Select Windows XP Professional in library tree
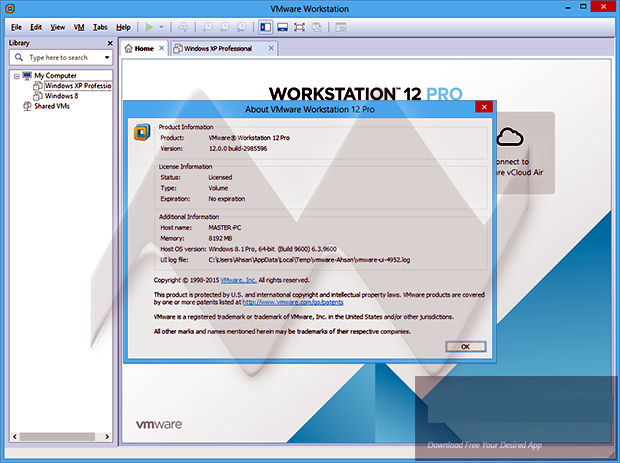This screenshot has width=620, height=463. pos(78,86)
